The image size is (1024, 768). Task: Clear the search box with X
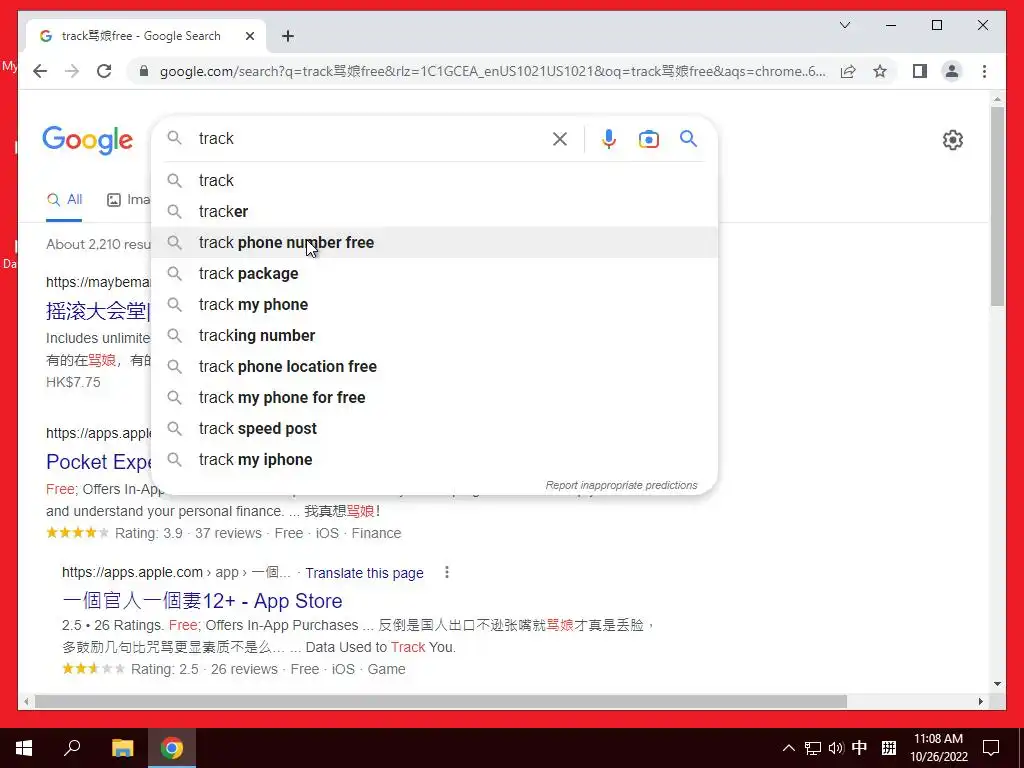point(560,138)
